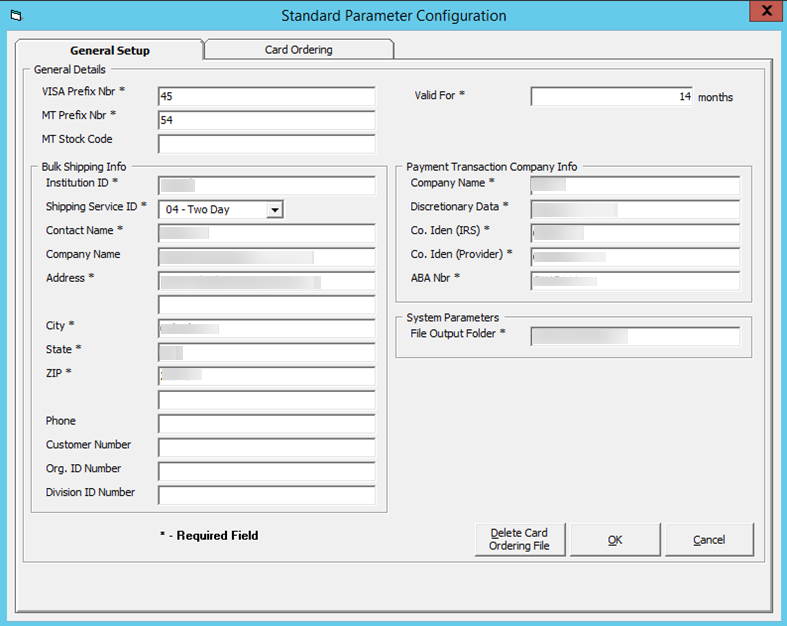This screenshot has width=787, height=626.
Task: Click the 'months' label
Action: click(x=715, y=97)
